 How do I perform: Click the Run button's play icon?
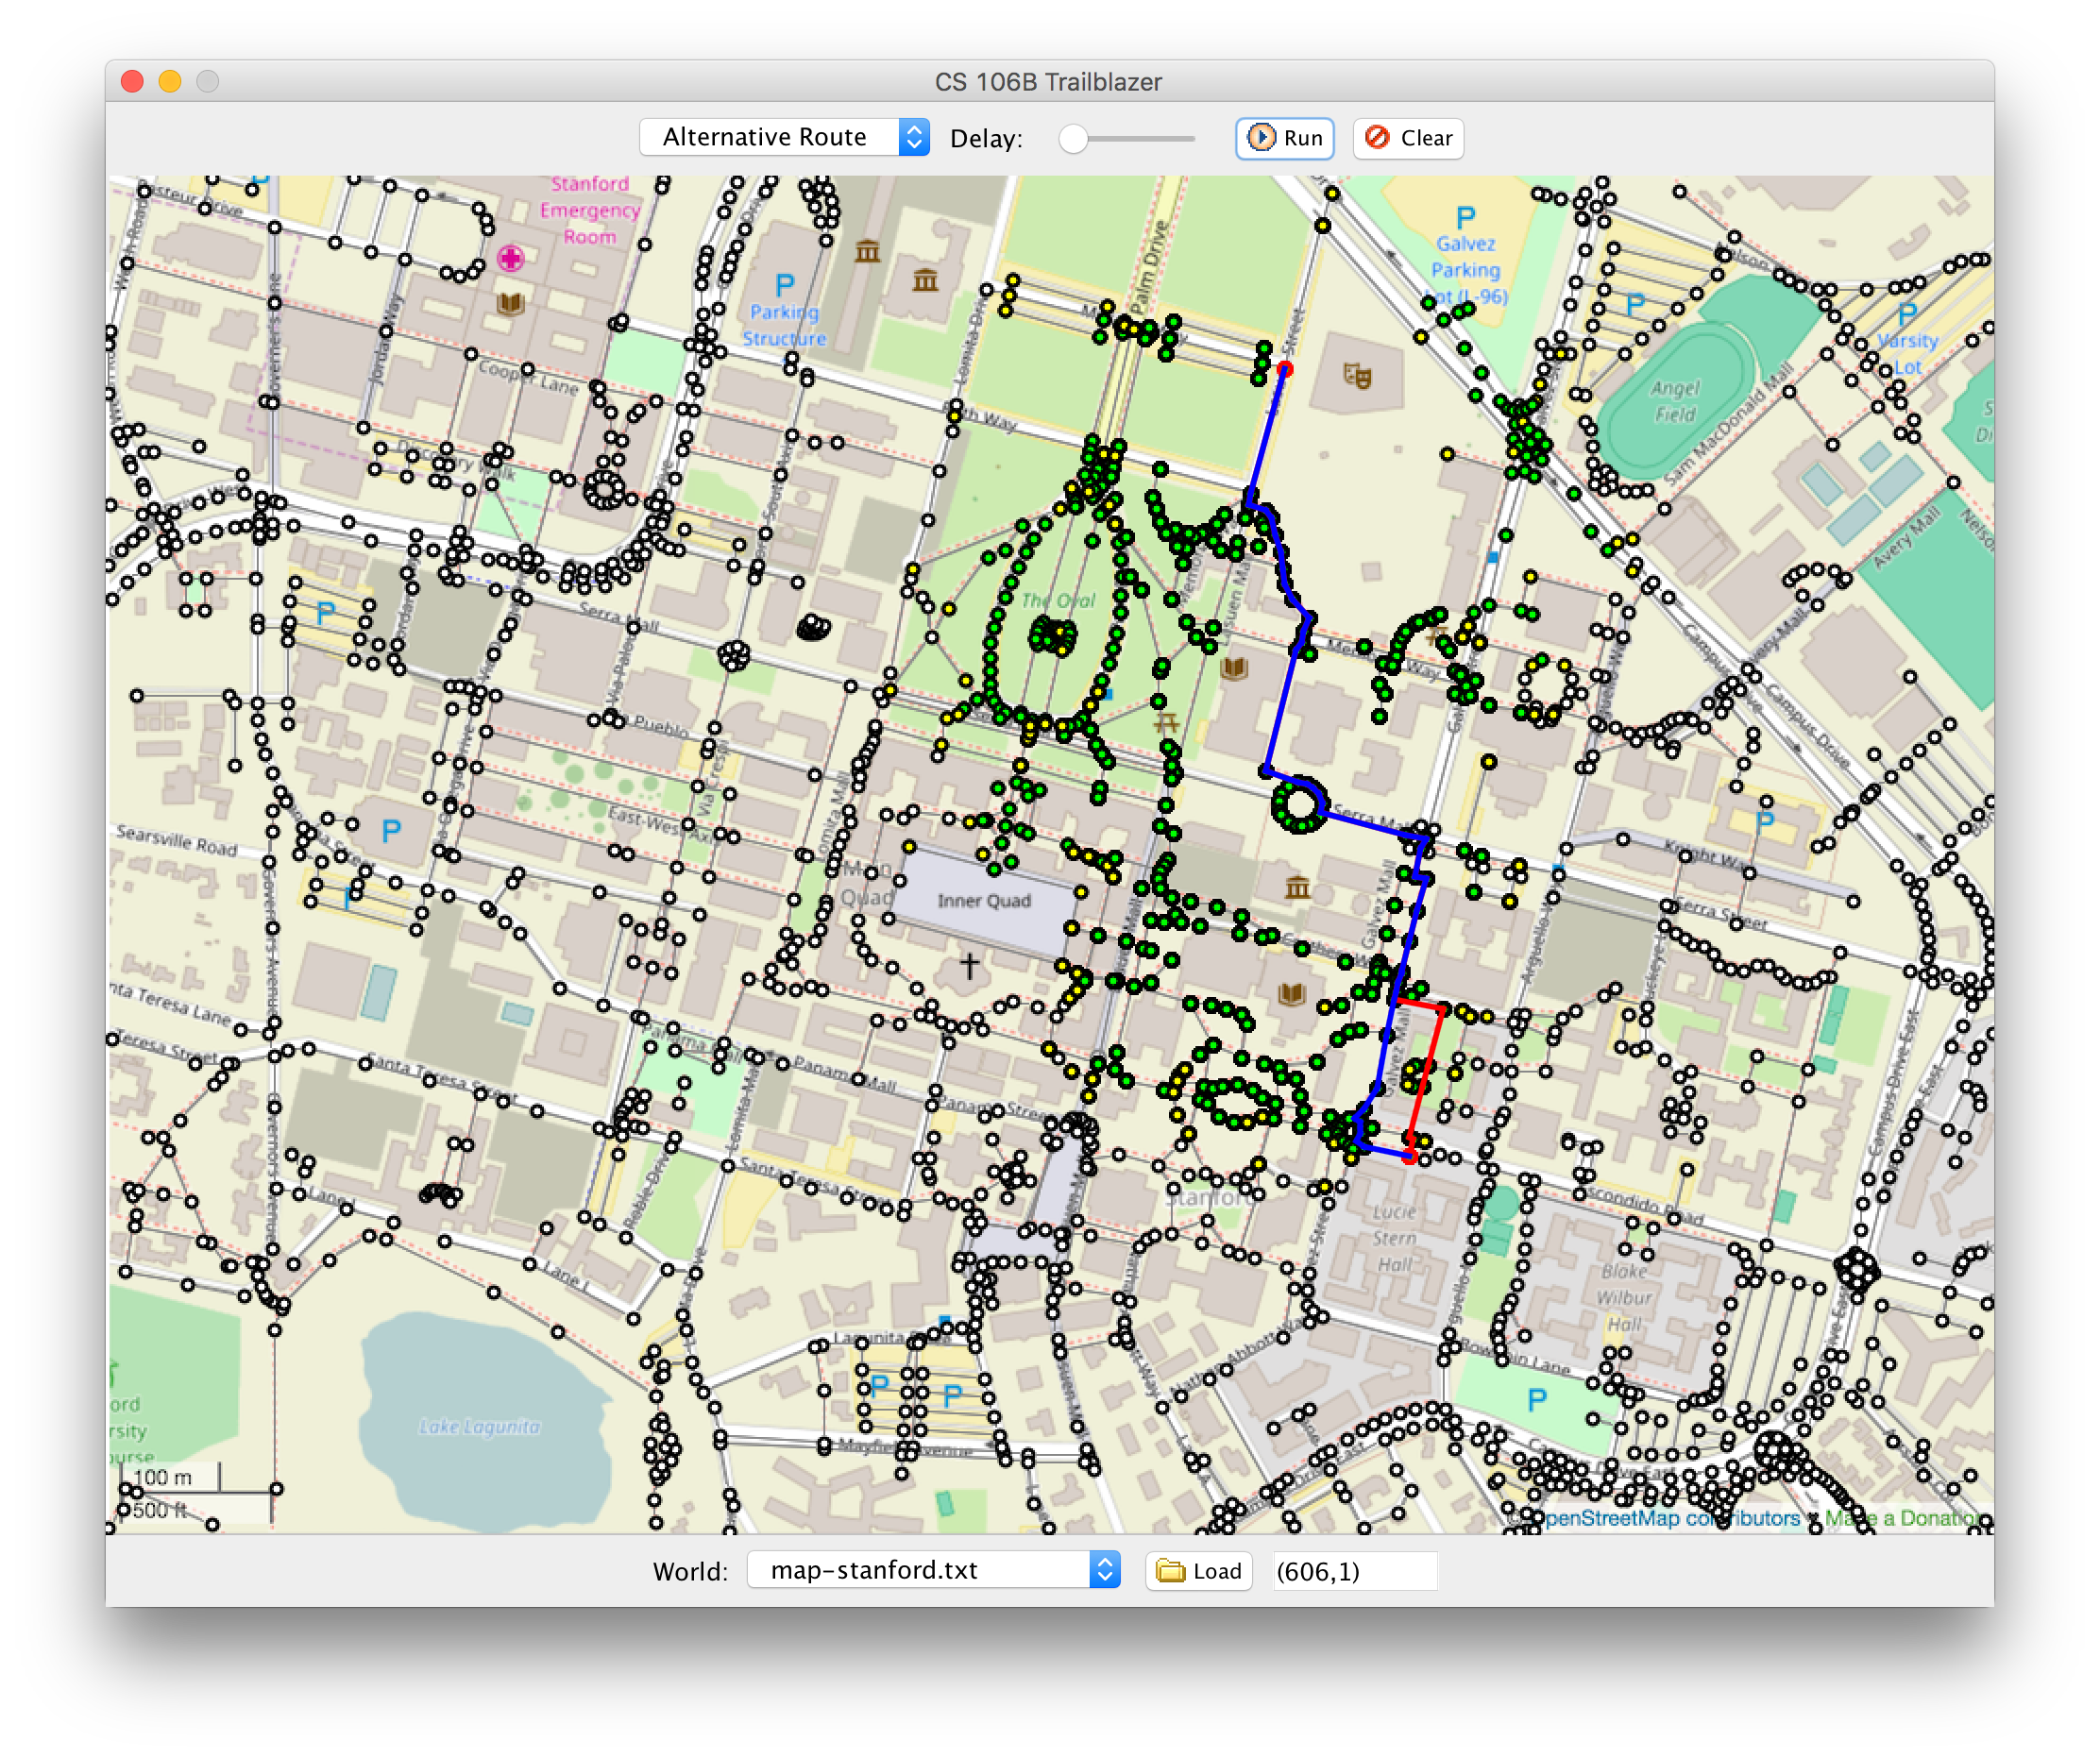(x=1261, y=138)
